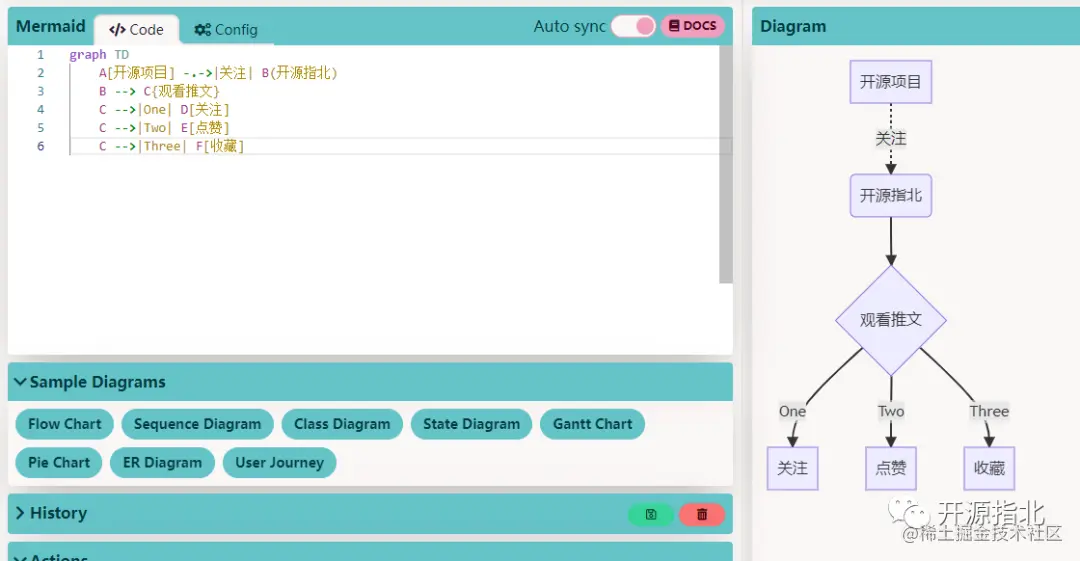Viewport: 1080px width, 561px height.
Task: Click the 收藏 node in diagram
Action: [x=989, y=468]
